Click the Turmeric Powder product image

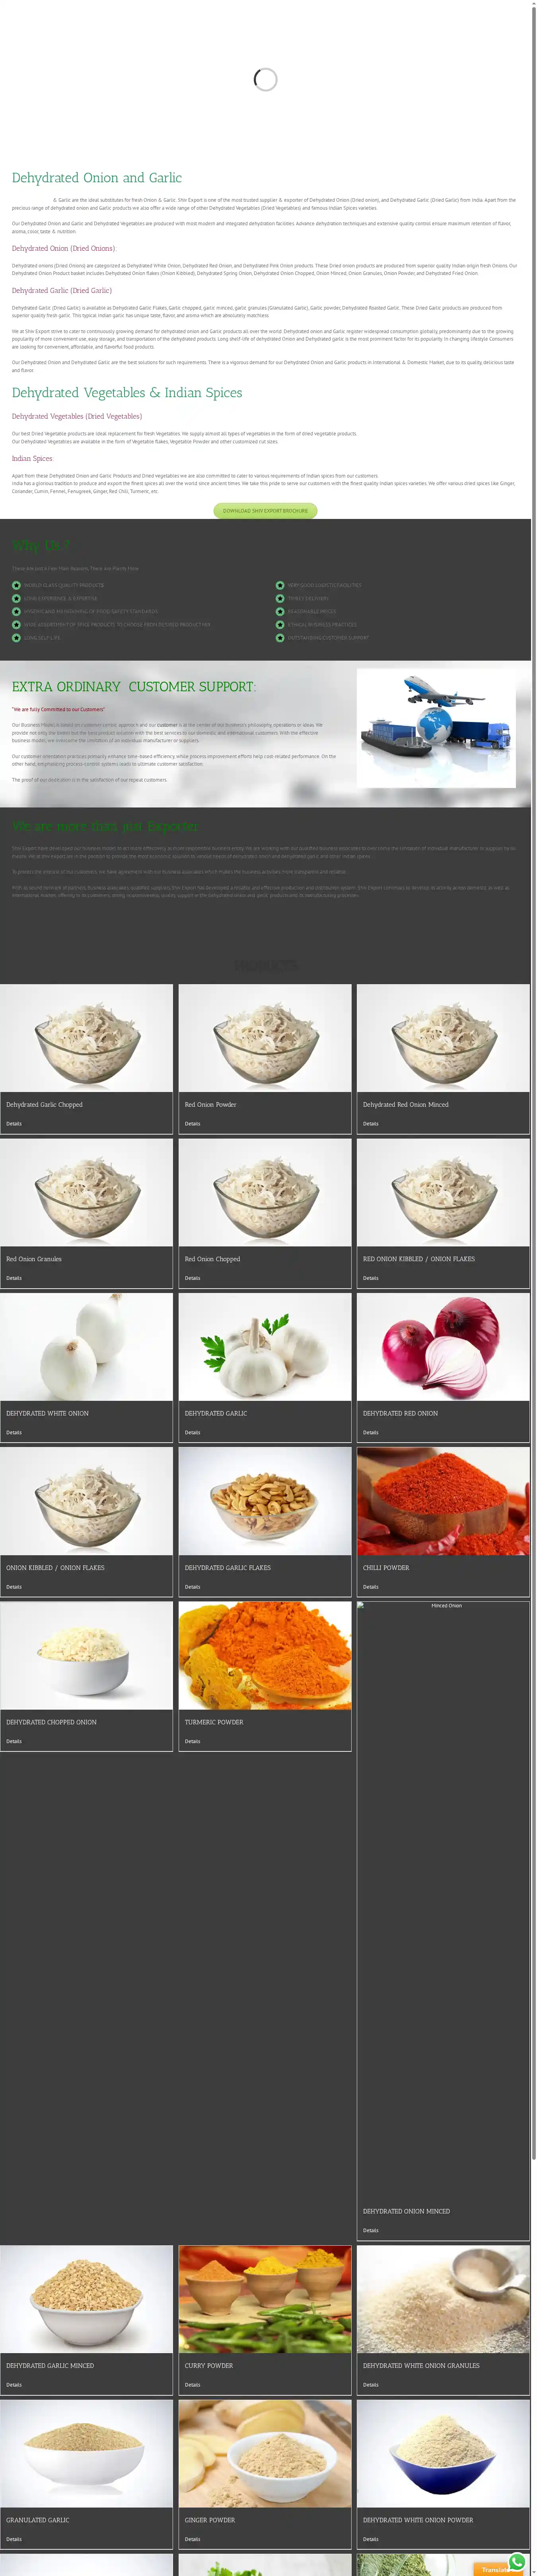point(265,1656)
